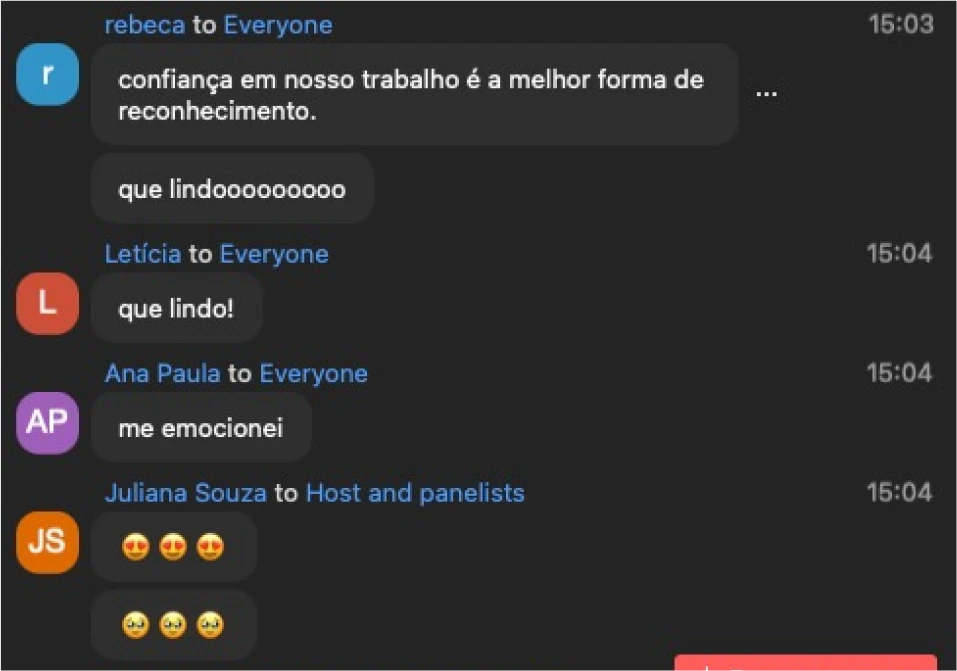
Task: Click the red button at bottom right
Action: pos(806,662)
